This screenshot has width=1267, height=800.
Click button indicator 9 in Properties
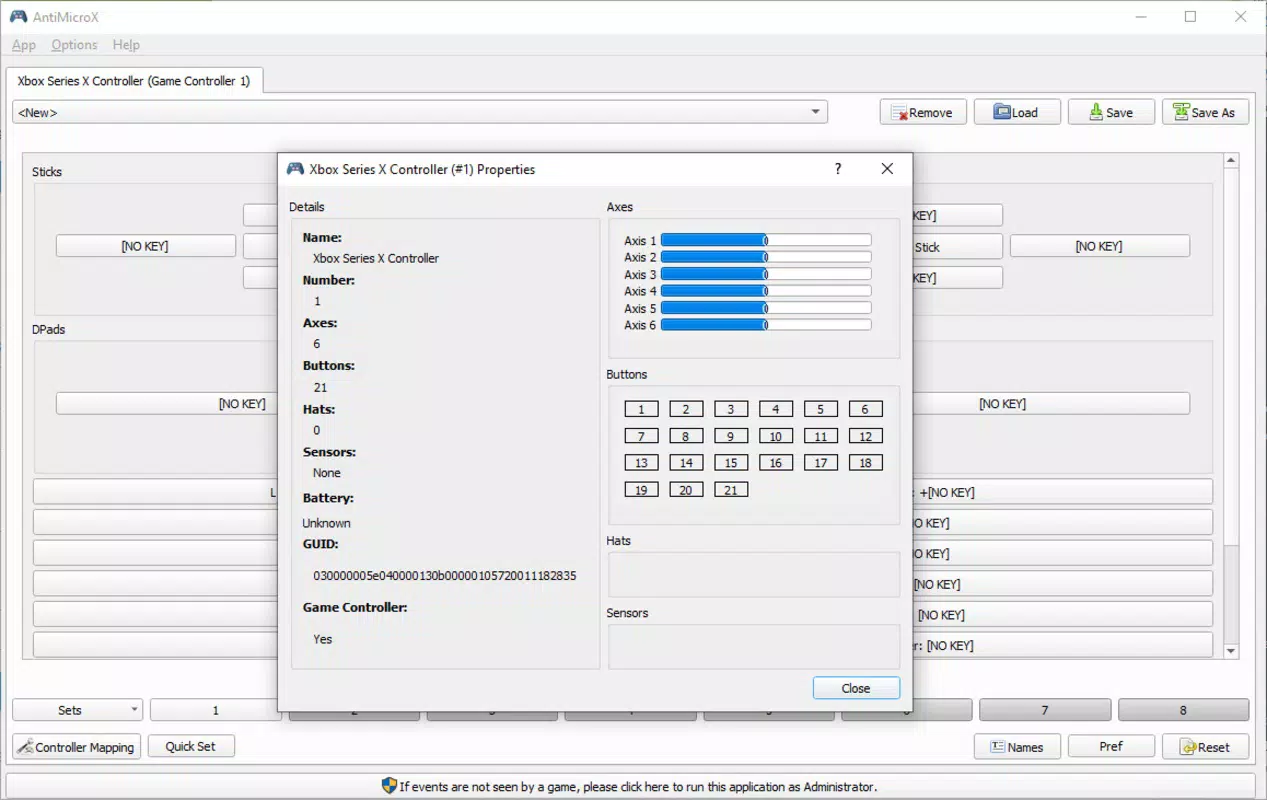(731, 436)
